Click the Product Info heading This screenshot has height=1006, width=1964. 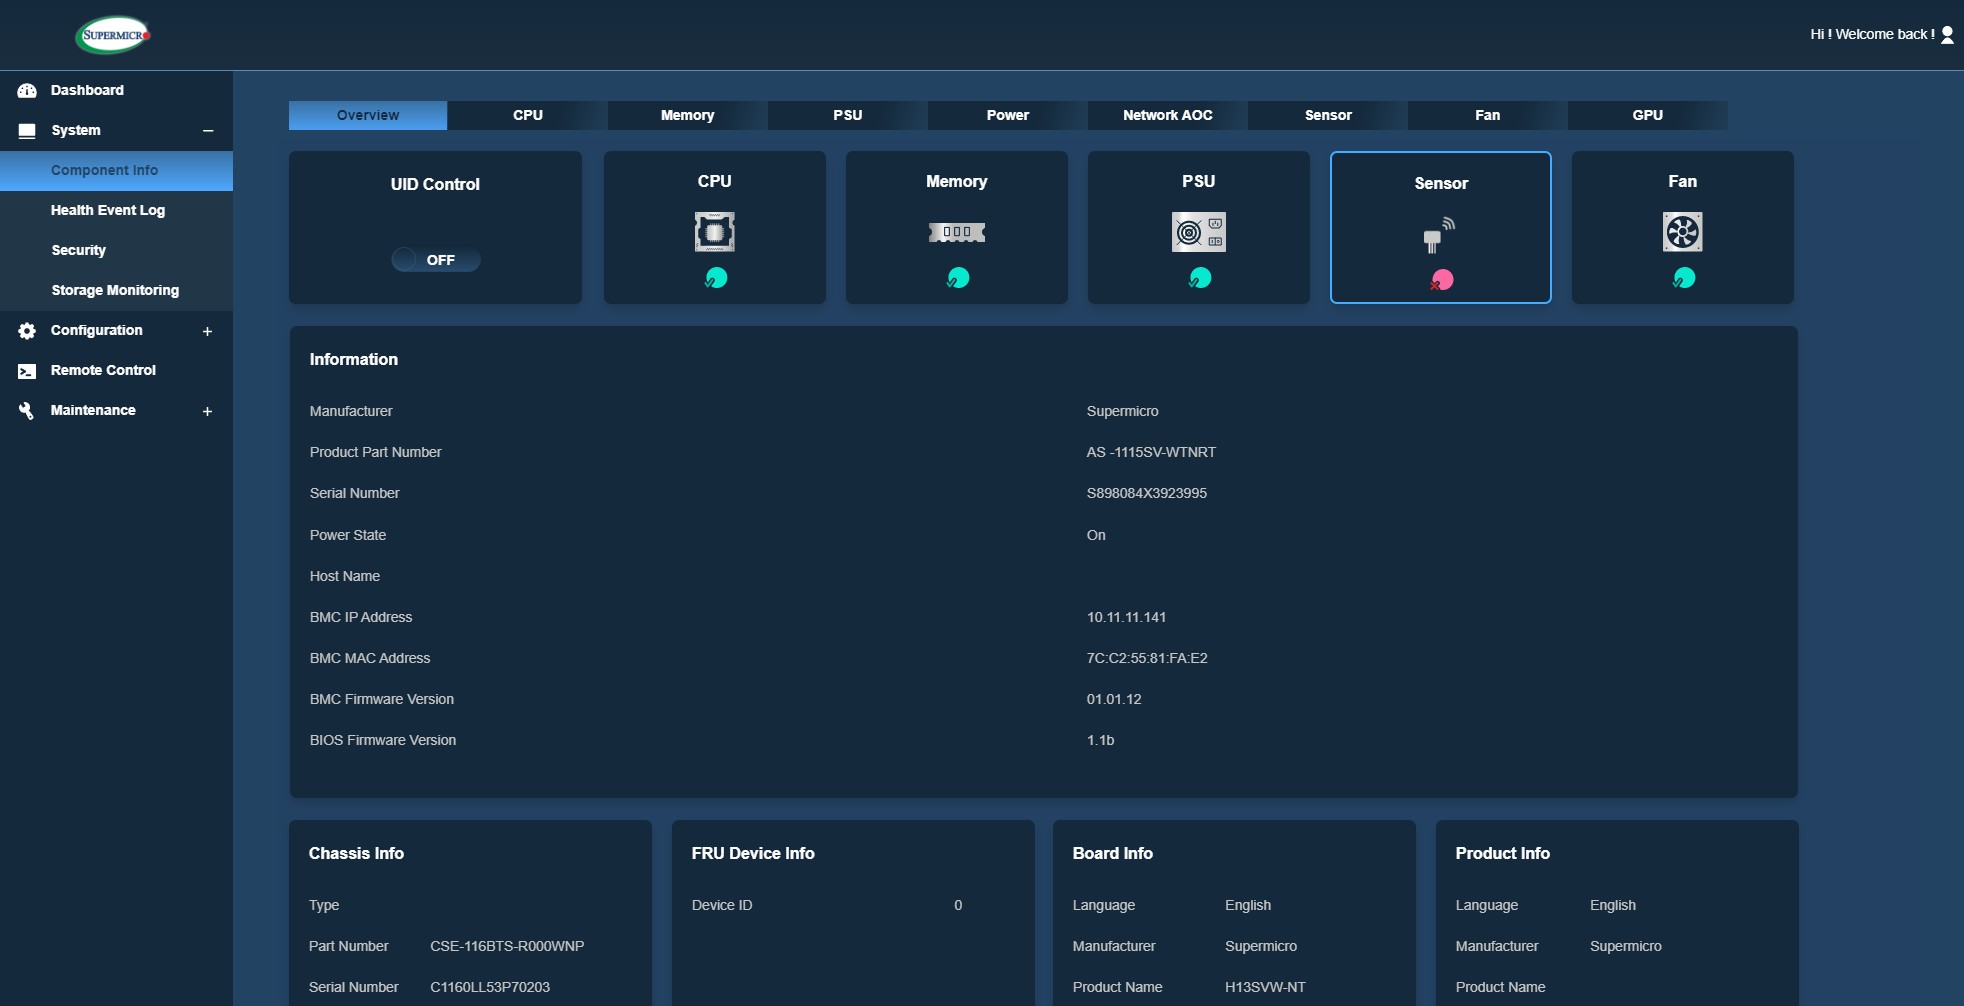point(1503,853)
